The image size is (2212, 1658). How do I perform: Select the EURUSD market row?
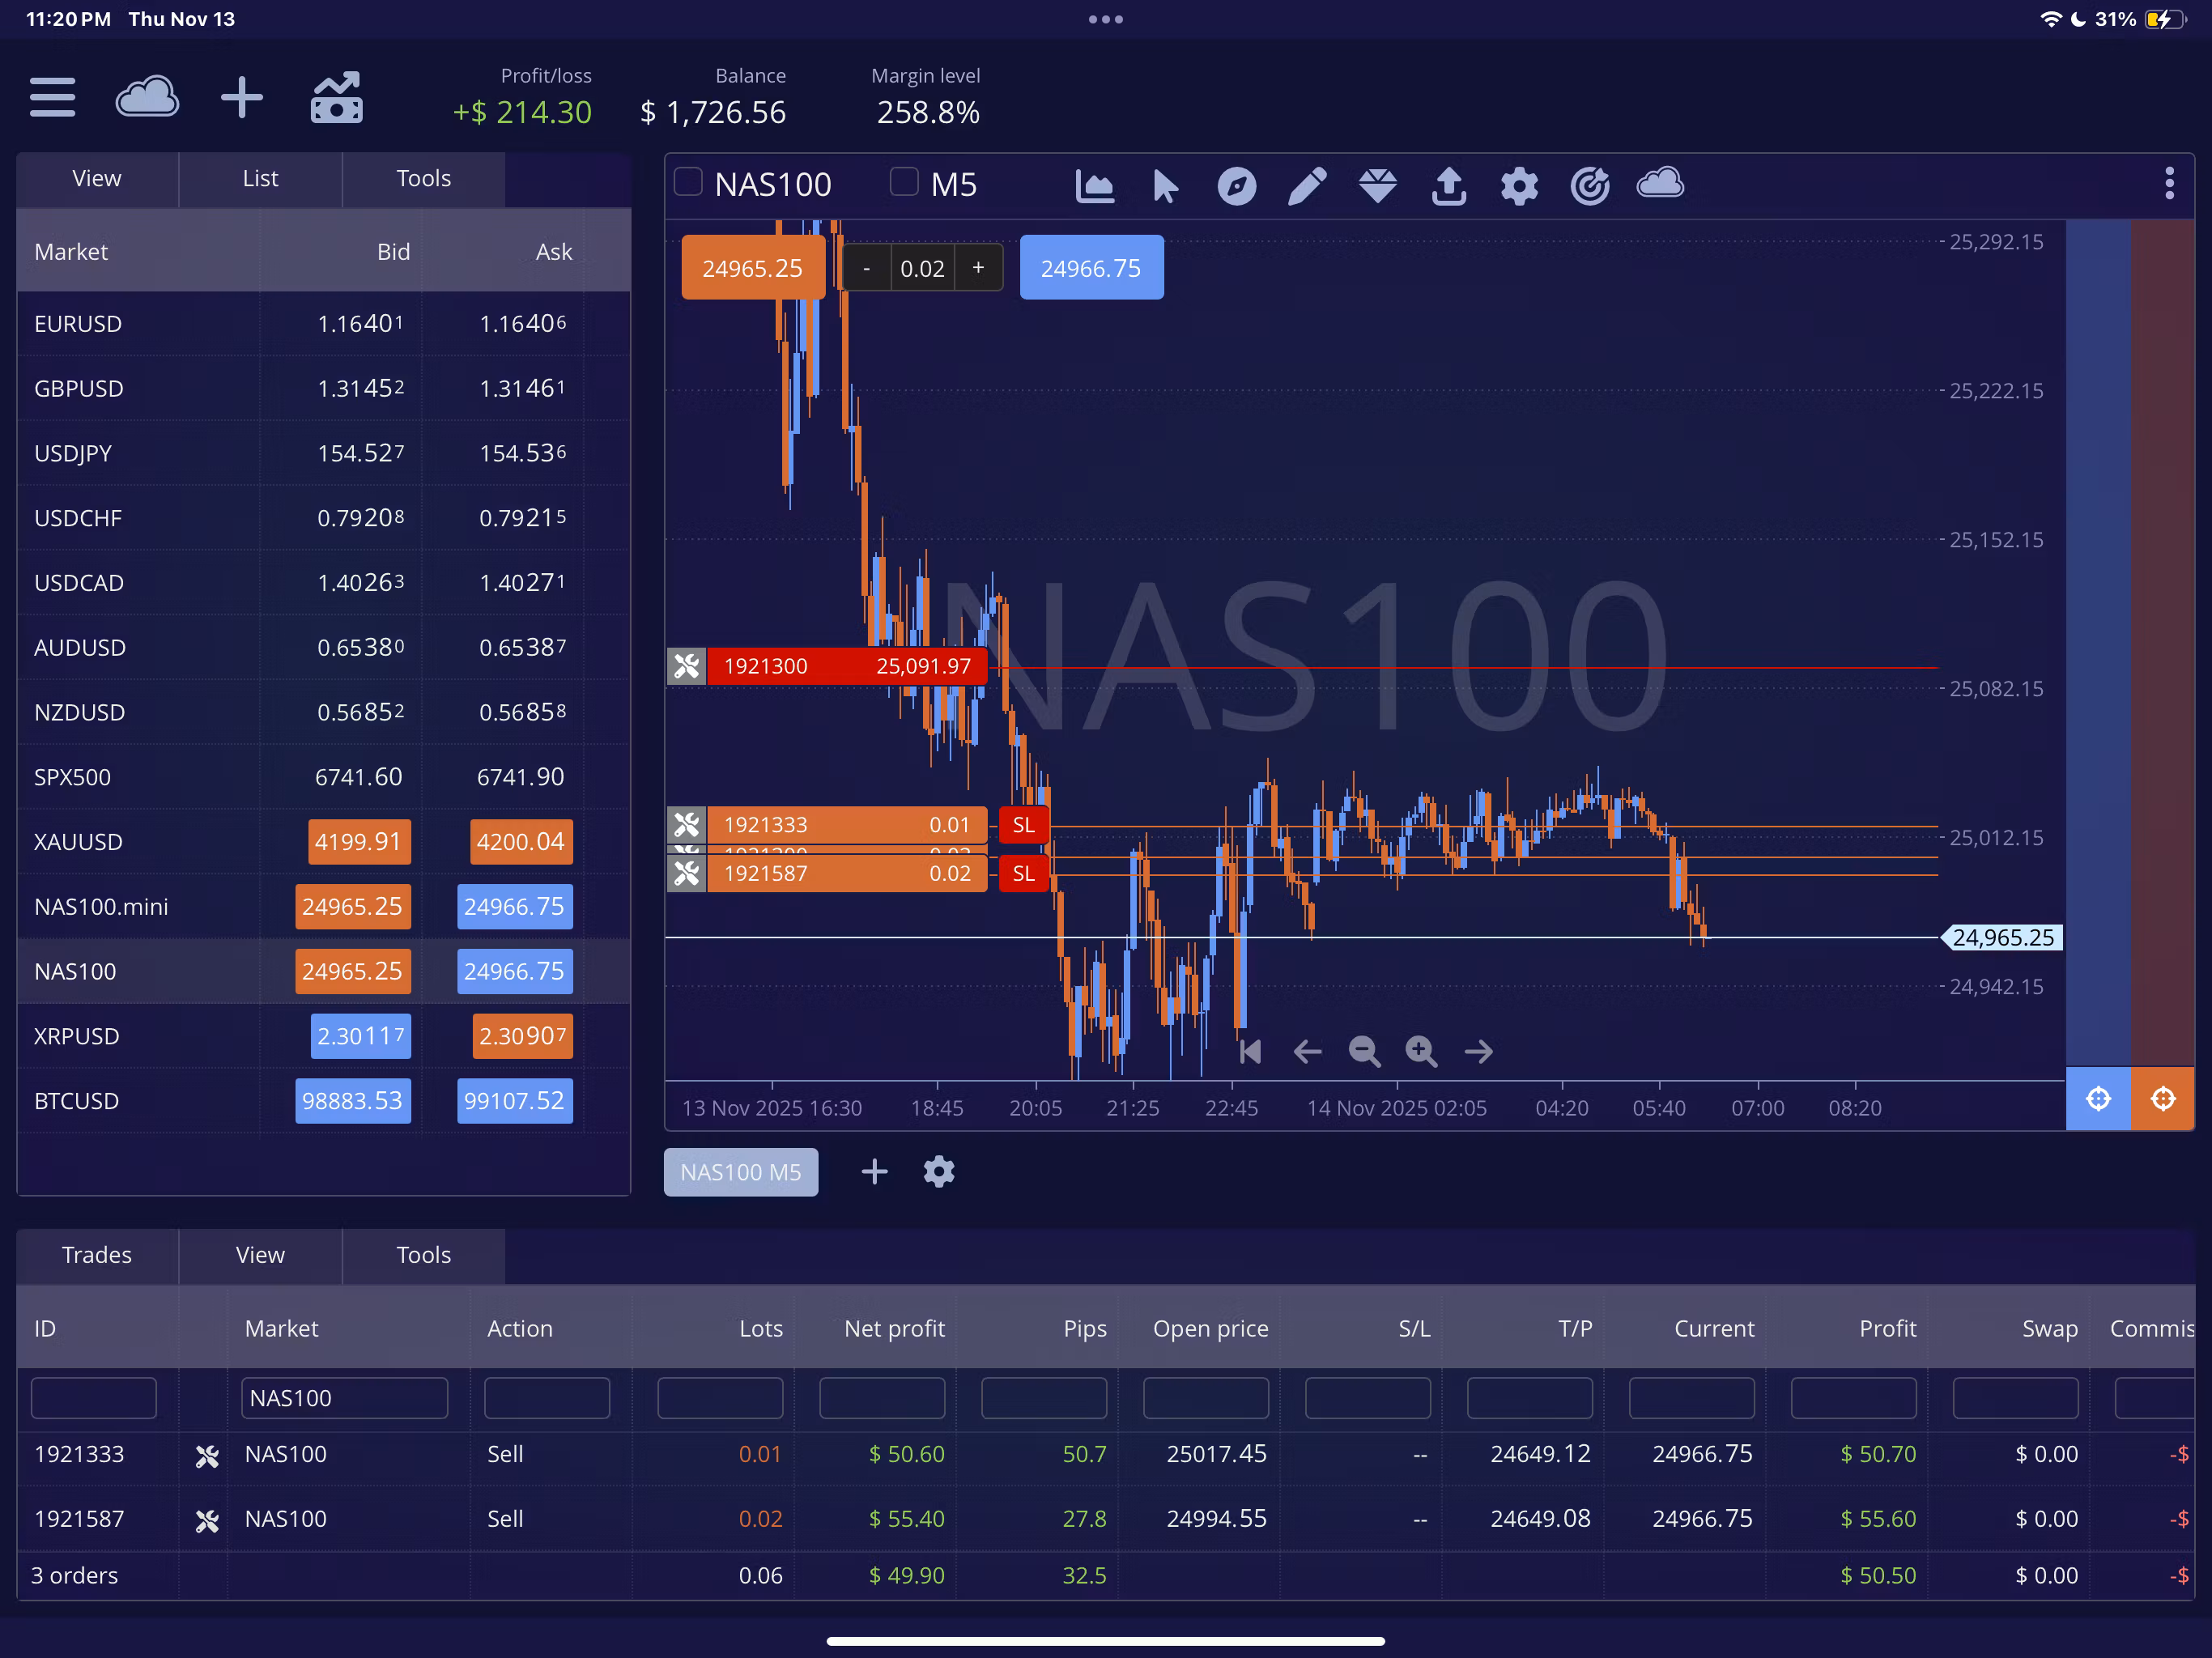(323, 324)
